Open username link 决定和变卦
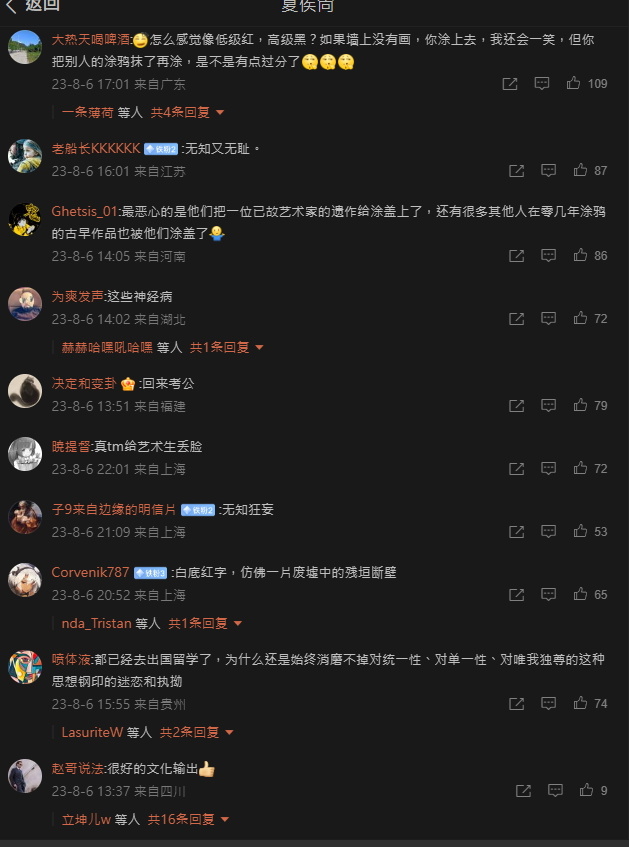This screenshot has height=847, width=629. pyautogui.click(x=84, y=384)
